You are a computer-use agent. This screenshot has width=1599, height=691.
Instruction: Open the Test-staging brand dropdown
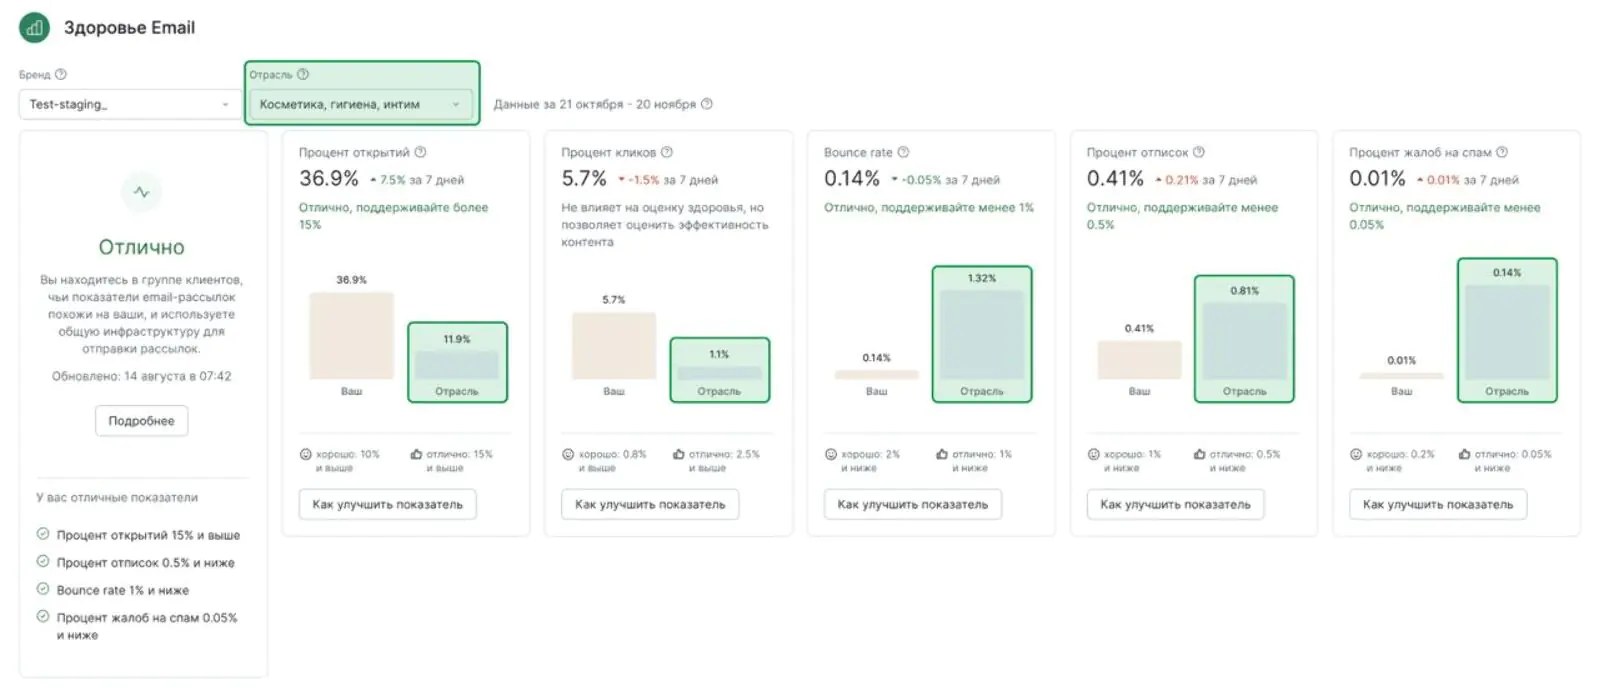(130, 104)
